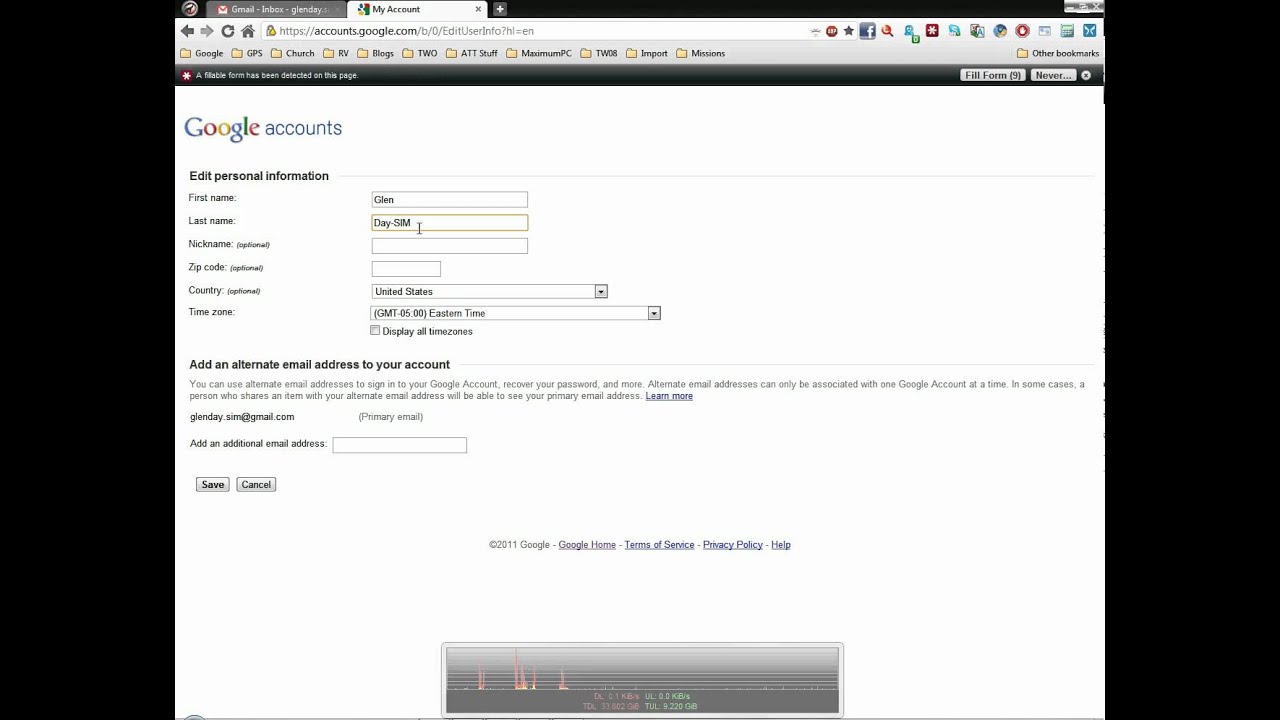Click the red magnifier extension icon
1280x720 pixels.
tap(887, 31)
